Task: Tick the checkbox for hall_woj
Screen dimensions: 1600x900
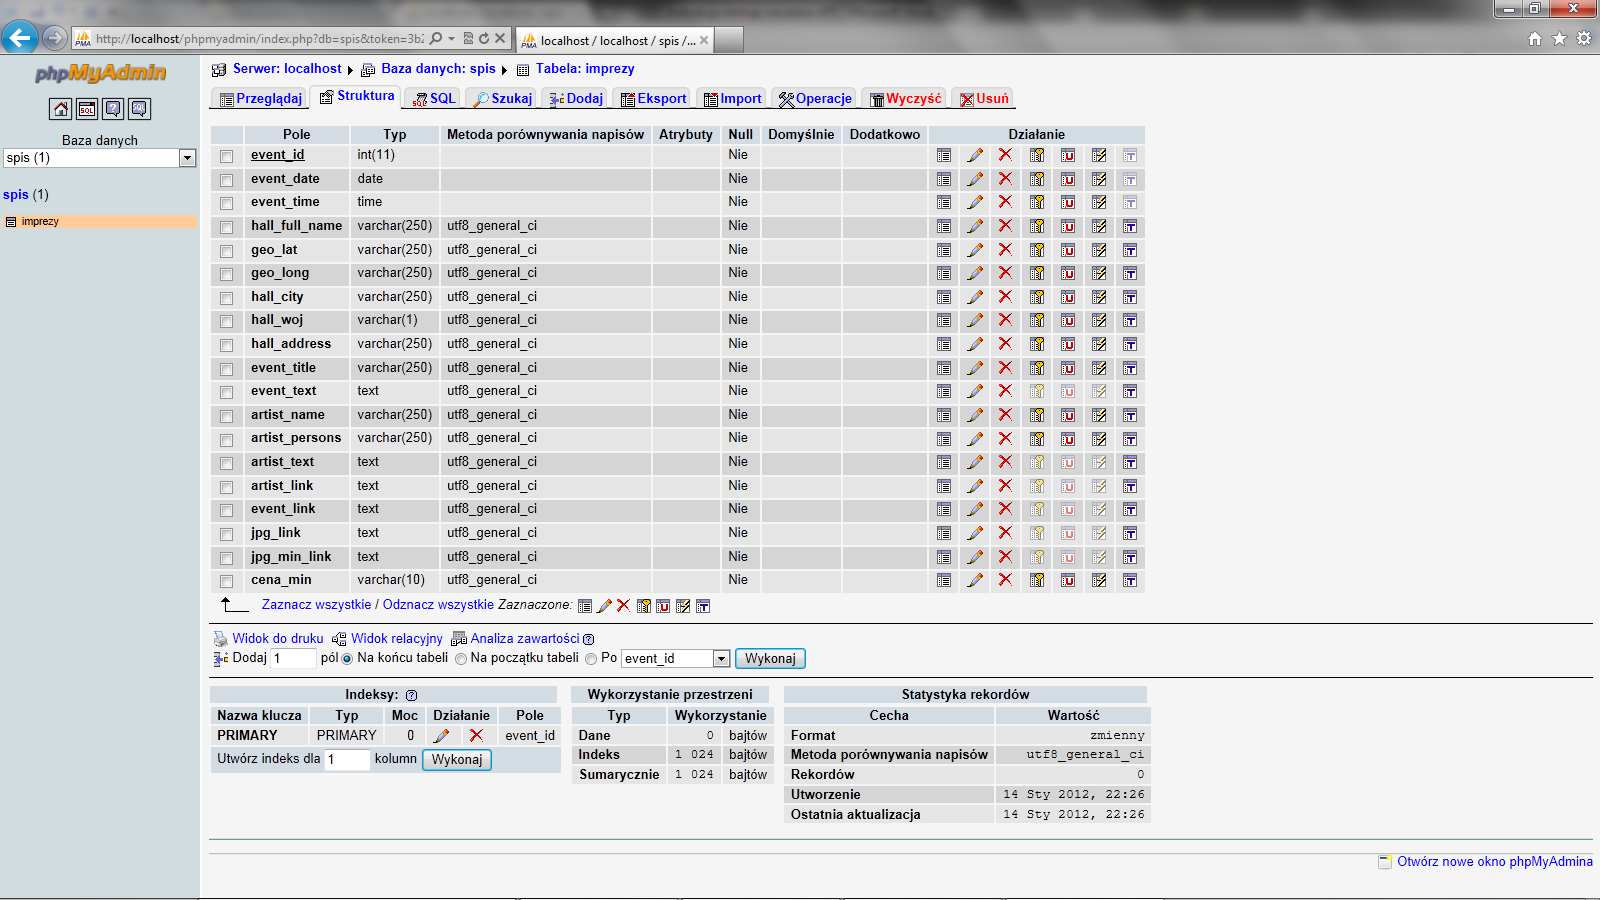Action: pyautogui.click(x=227, y=321)
